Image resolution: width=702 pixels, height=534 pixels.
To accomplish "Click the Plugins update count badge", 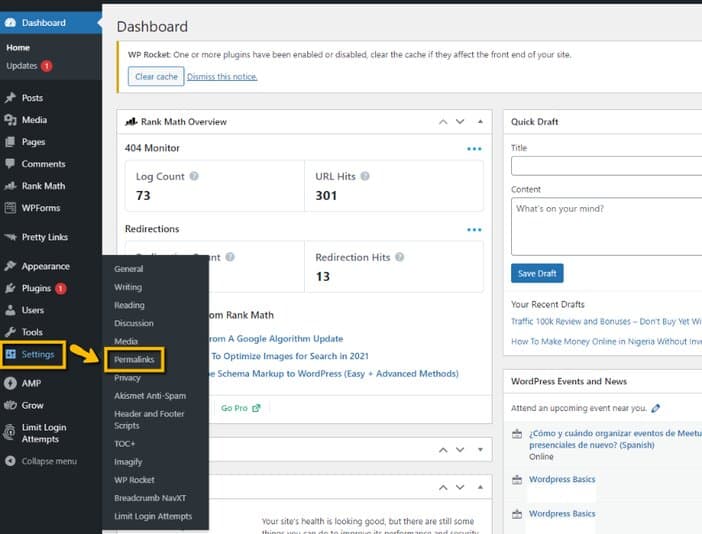I will 61,289.
